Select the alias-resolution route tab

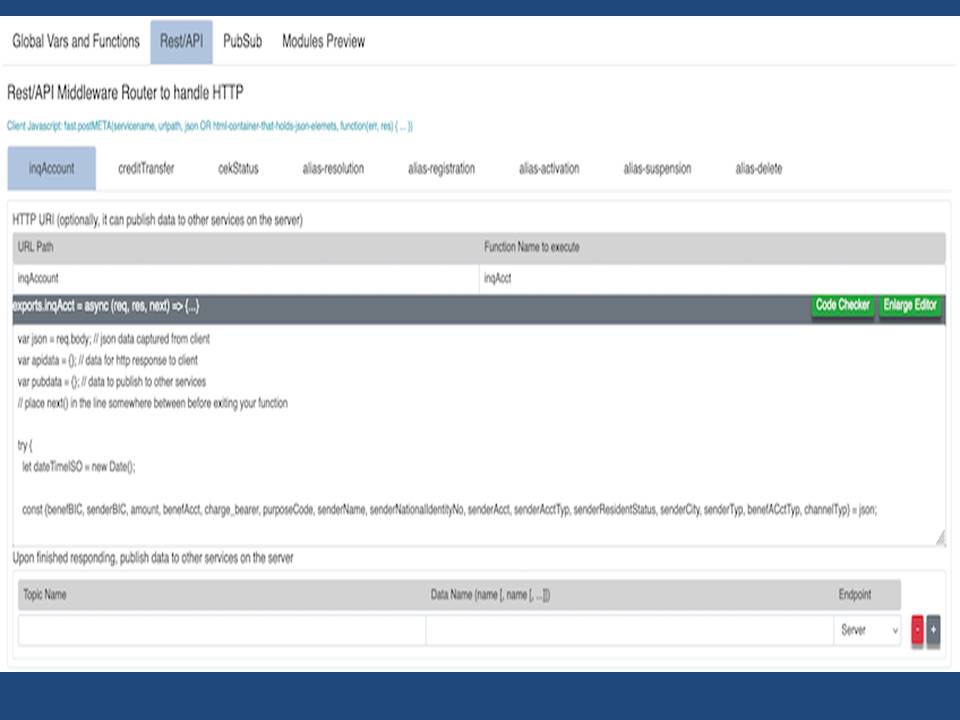pyautogui.click(x=333, y=168)
